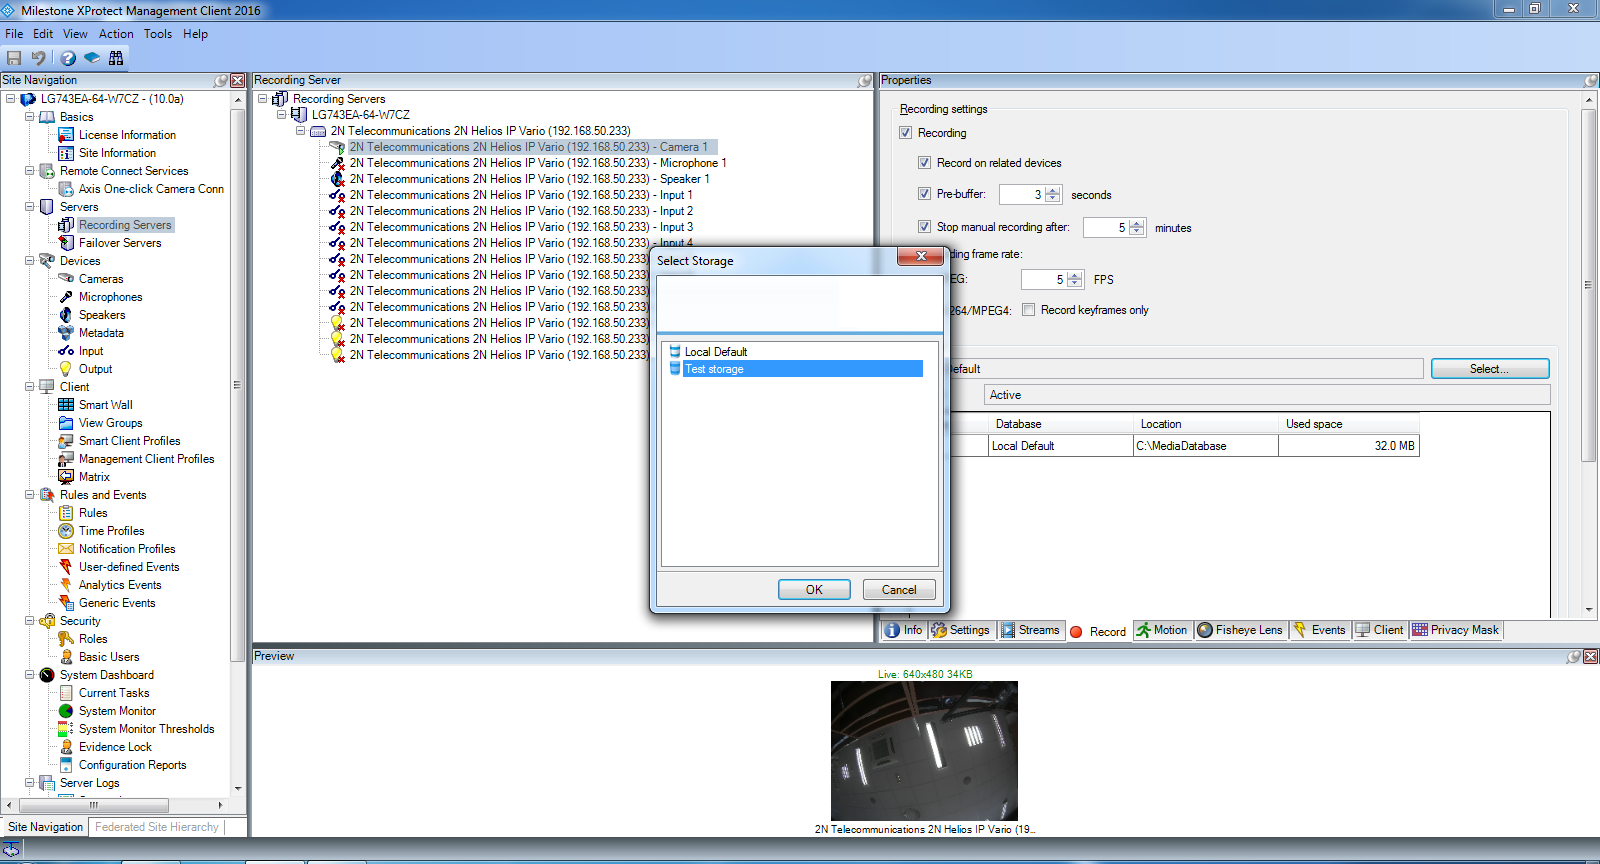Click the System Monitor icon
This screenshot has height=864, width=1600.
coord(66,711)
